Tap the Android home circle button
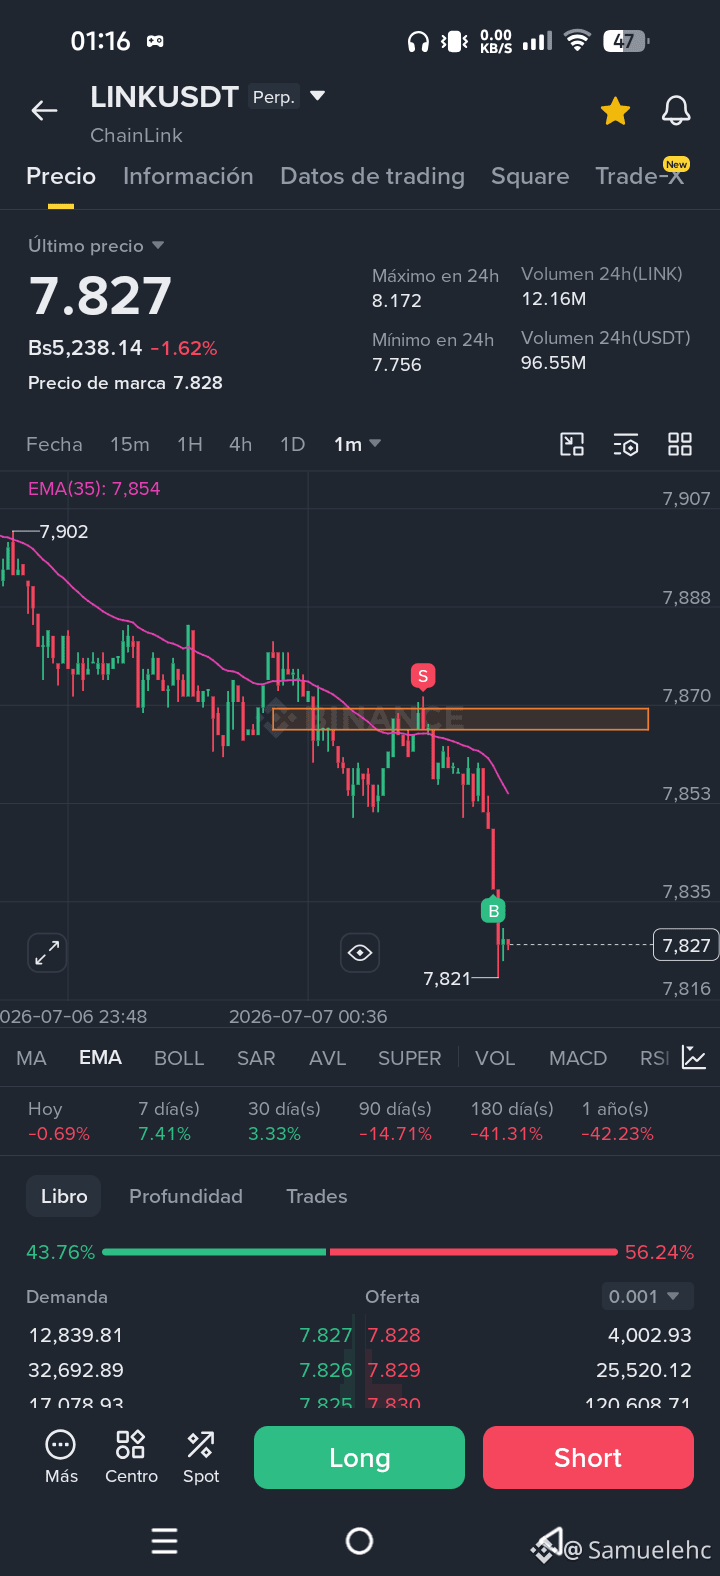720x1576 pixels. pos(359,1541)
